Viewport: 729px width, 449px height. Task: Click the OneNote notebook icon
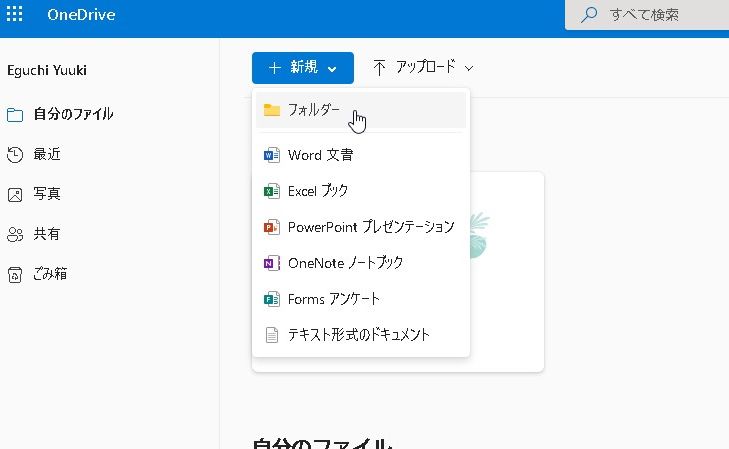click(272, 263)
